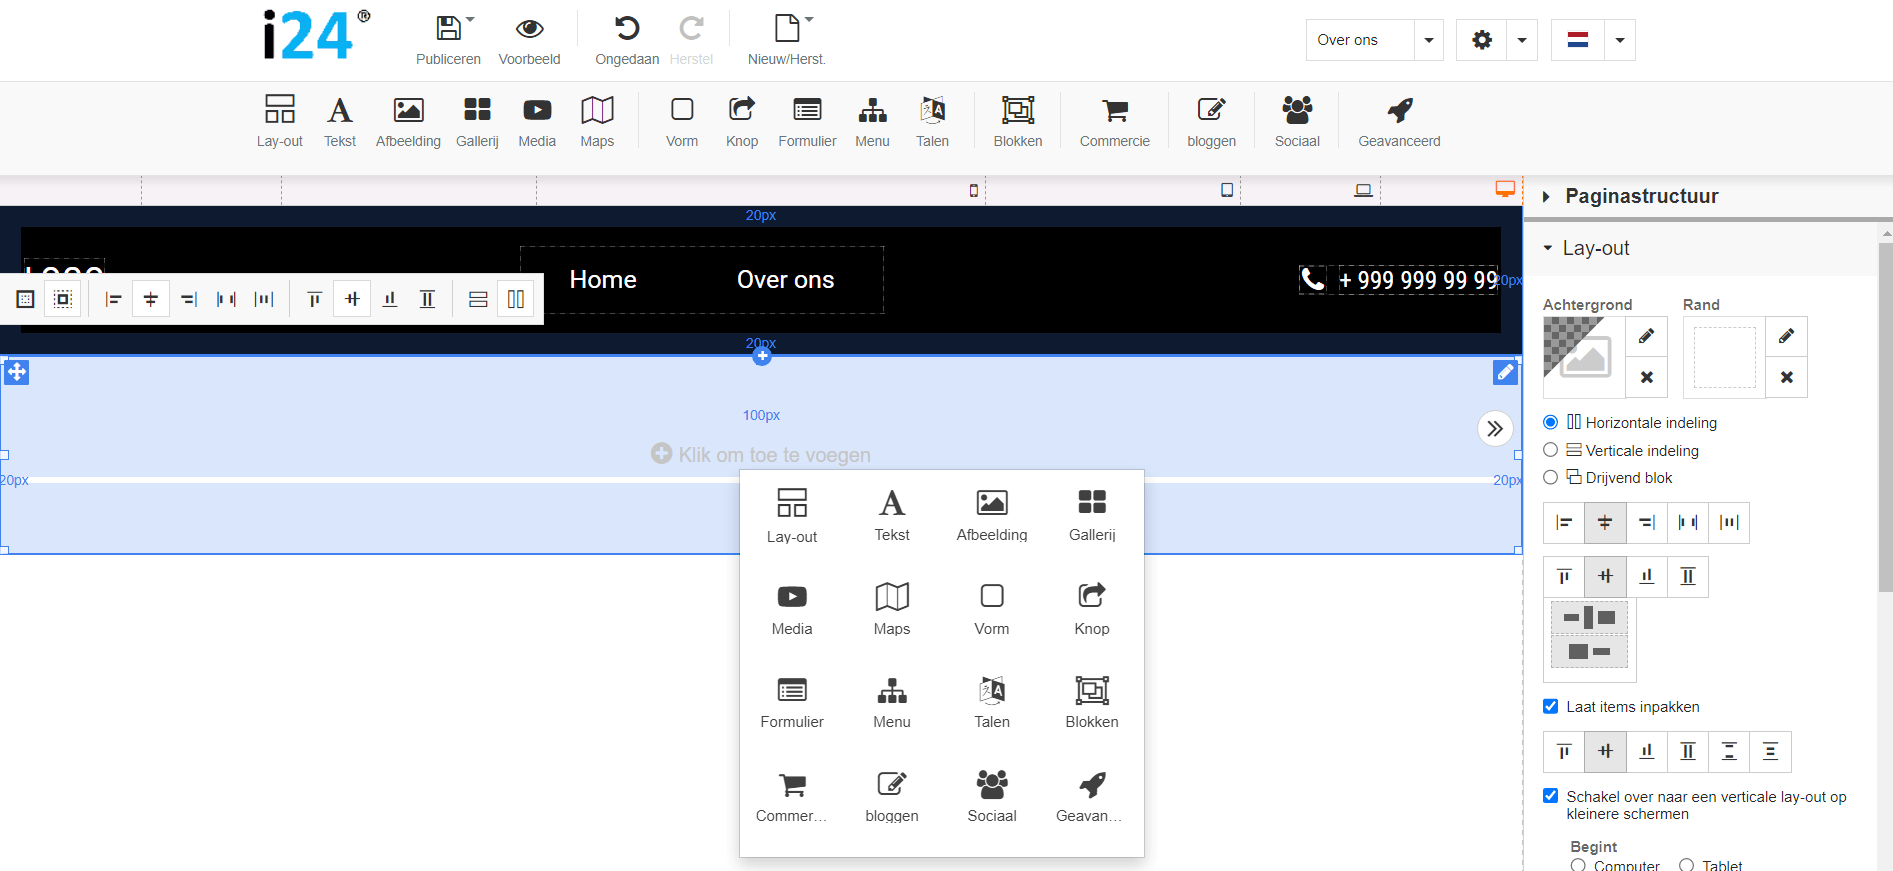Switch to vertical stack in floating toolbar
Screen dimensions: 1893x871
coord(478,299)
